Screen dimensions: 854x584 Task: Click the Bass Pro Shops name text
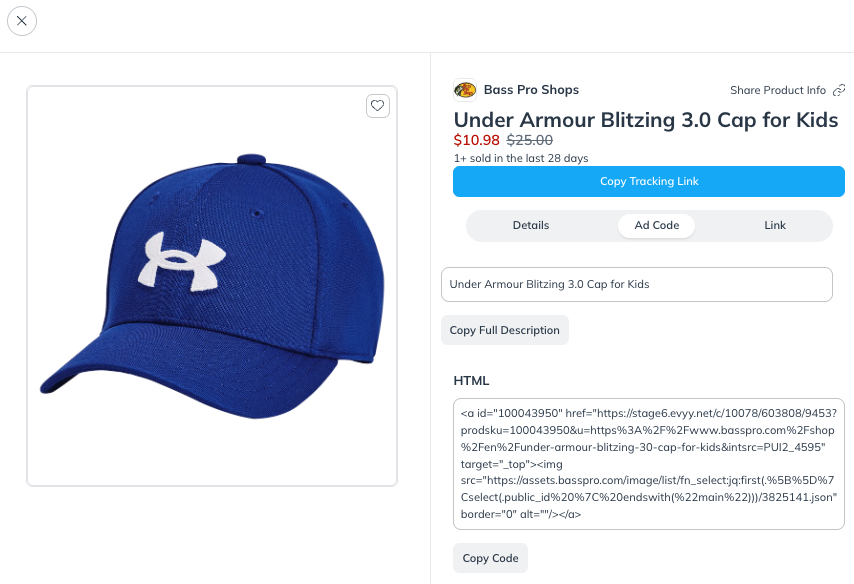tap(531, 89)
